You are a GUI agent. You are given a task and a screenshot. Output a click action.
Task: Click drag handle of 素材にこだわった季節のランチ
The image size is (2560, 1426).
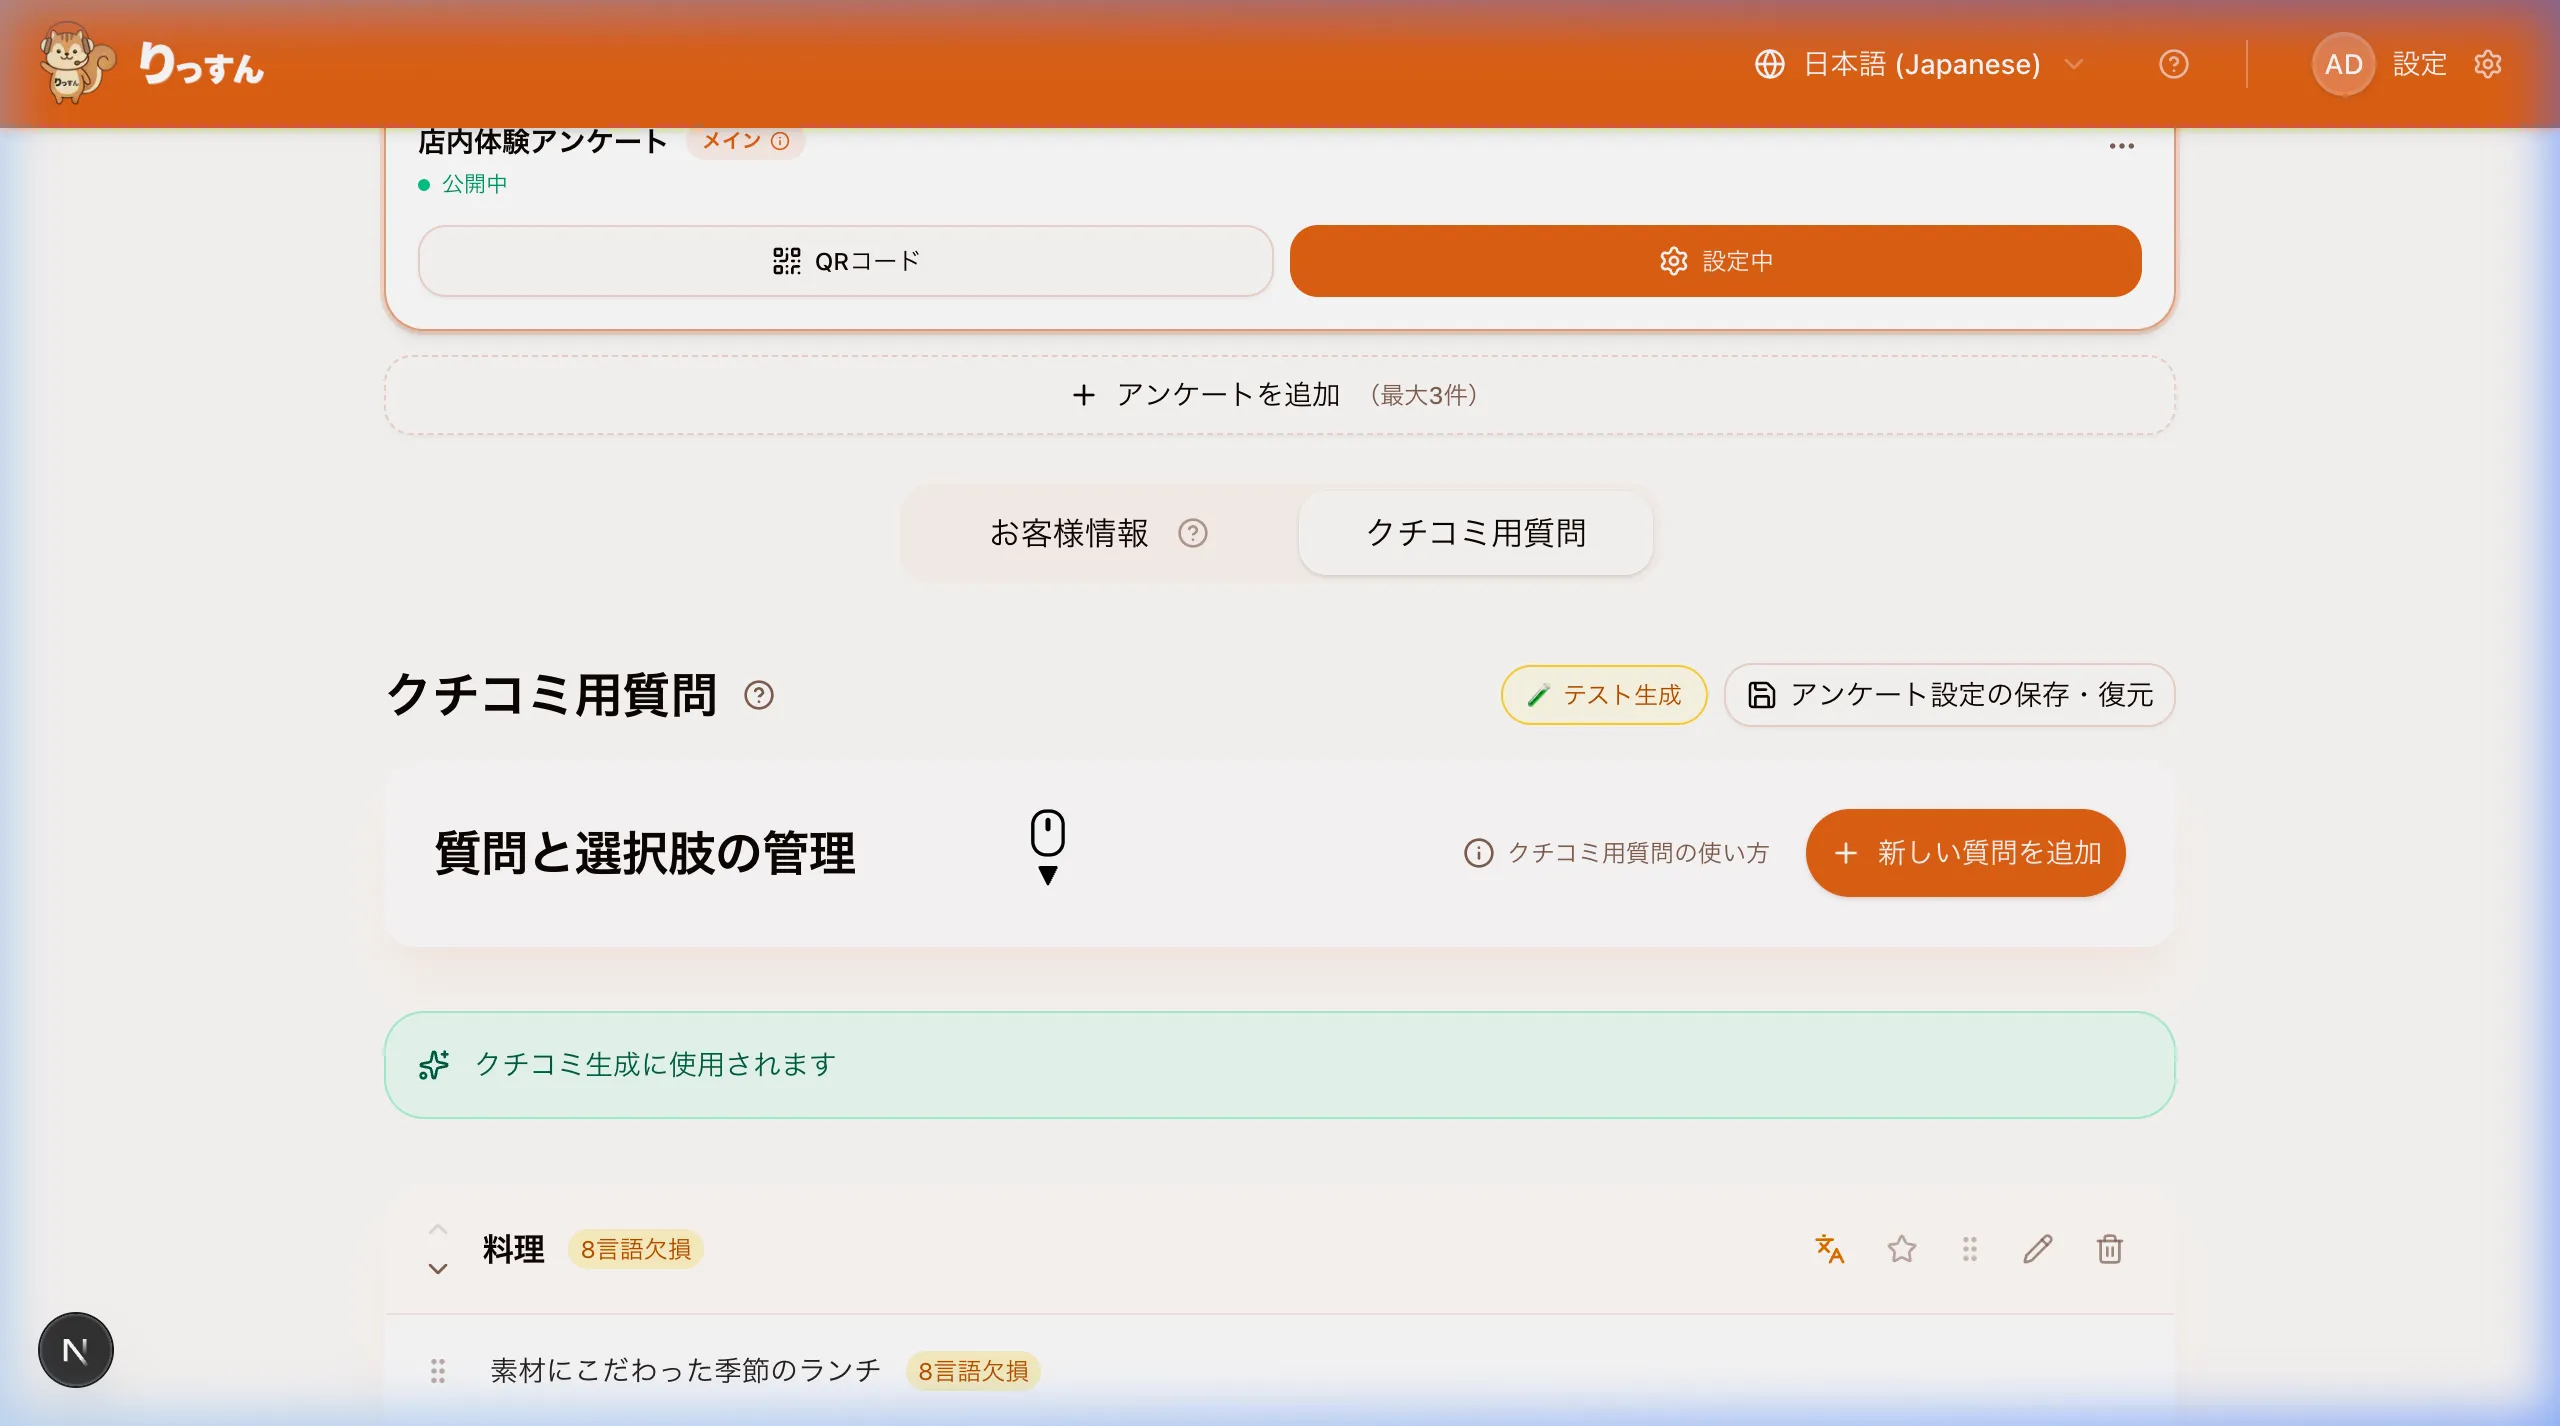[x=437, y=1371]
